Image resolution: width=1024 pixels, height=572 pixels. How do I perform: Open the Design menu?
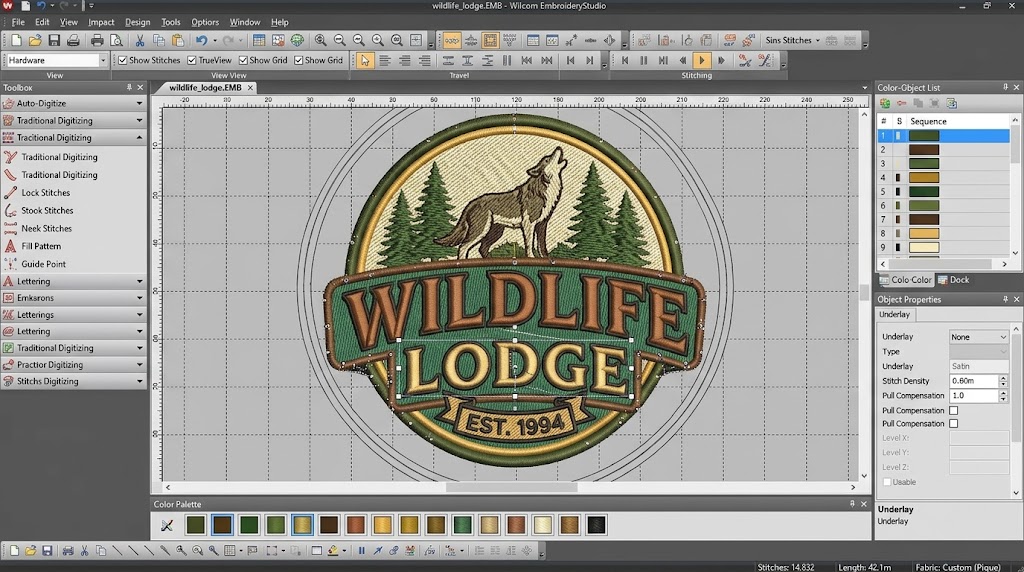(137, 22)
